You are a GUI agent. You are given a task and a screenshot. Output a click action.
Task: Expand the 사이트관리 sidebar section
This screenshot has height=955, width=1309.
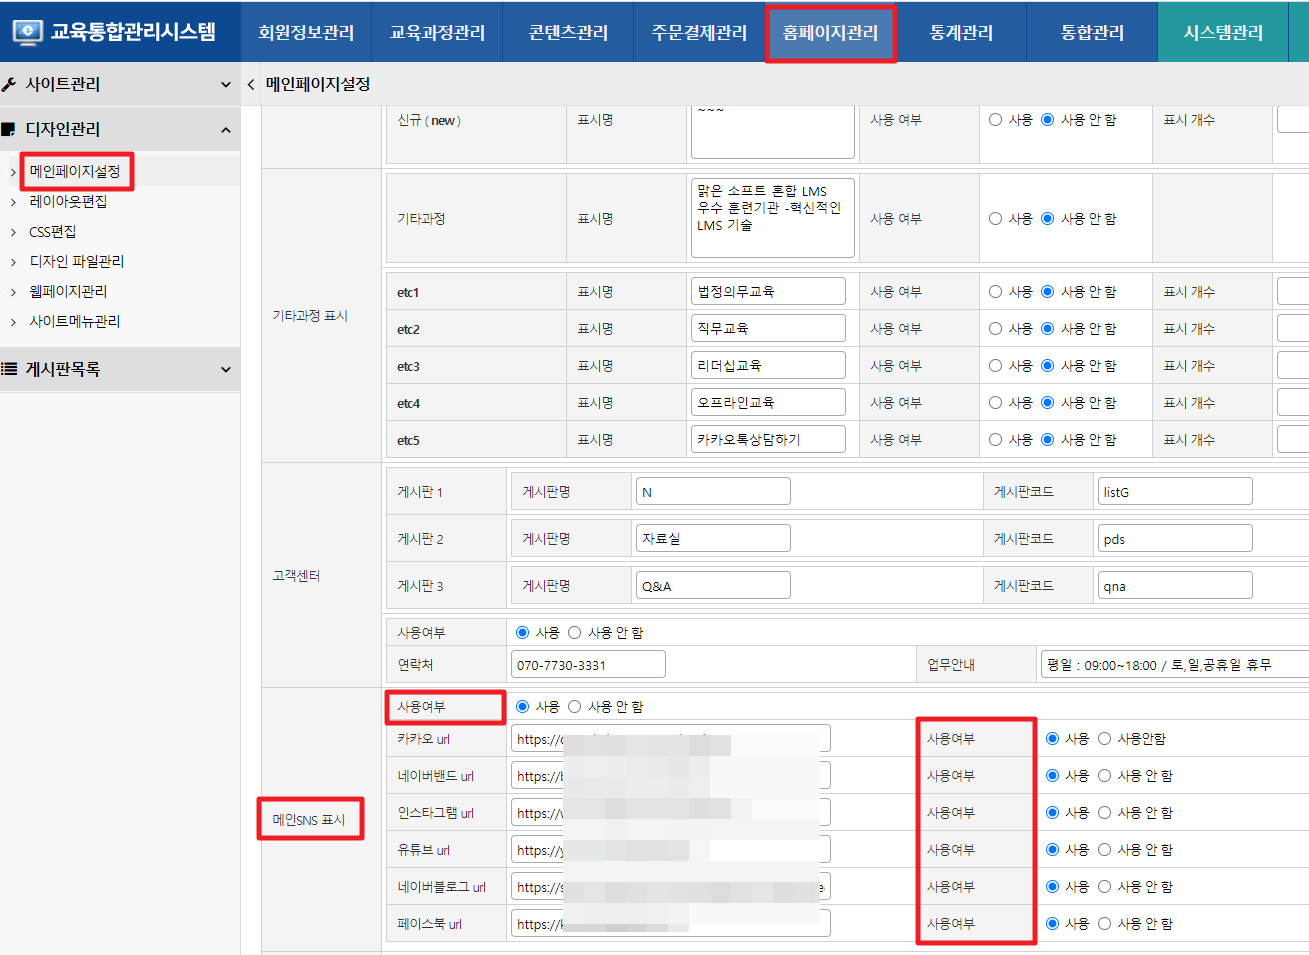point(225,85)
